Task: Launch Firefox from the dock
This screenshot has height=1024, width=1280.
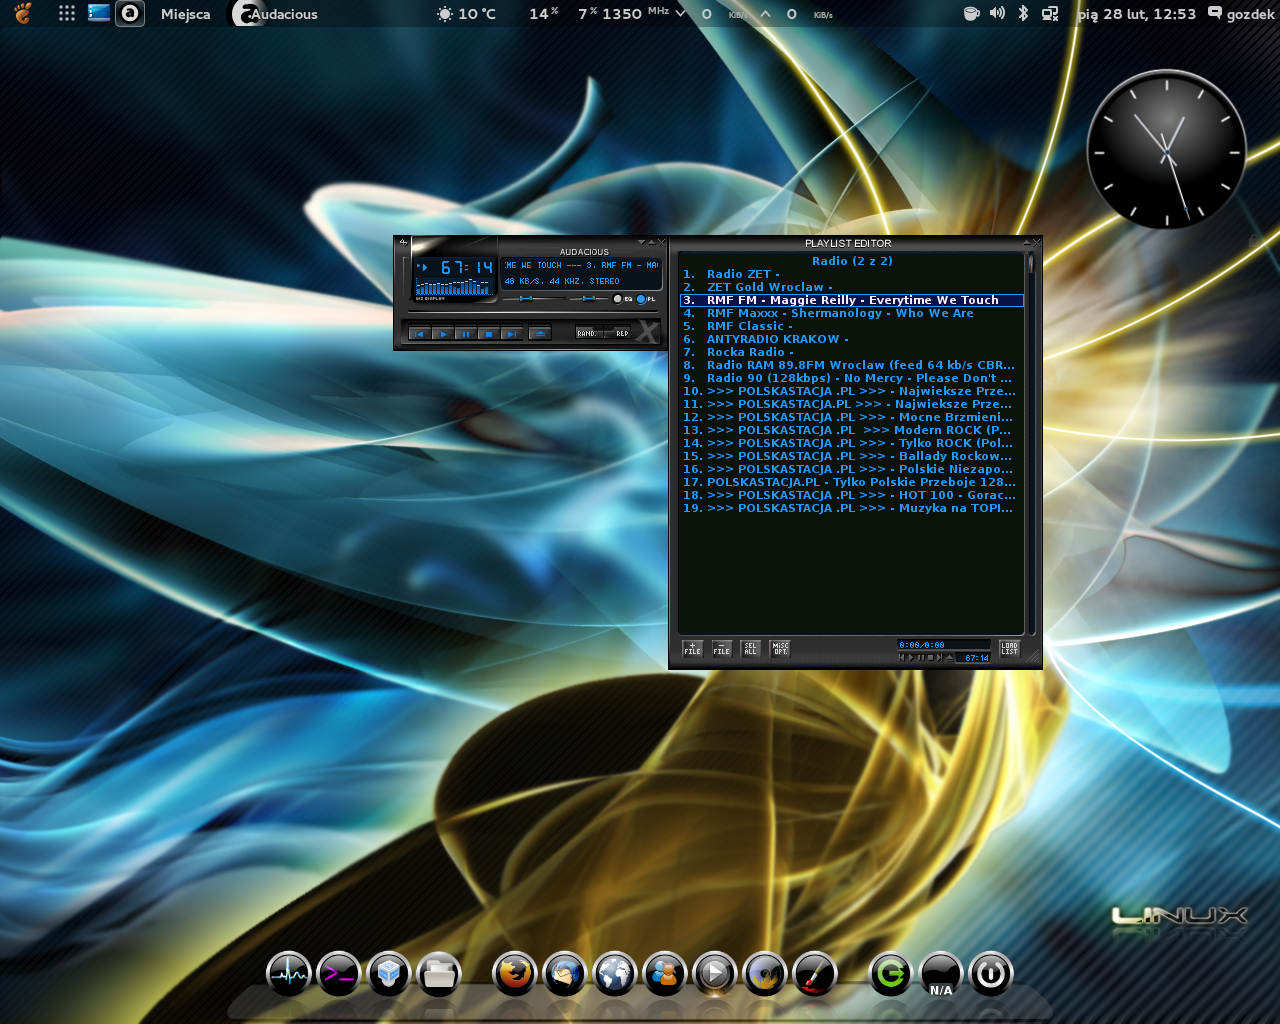Action: (515, 973)
